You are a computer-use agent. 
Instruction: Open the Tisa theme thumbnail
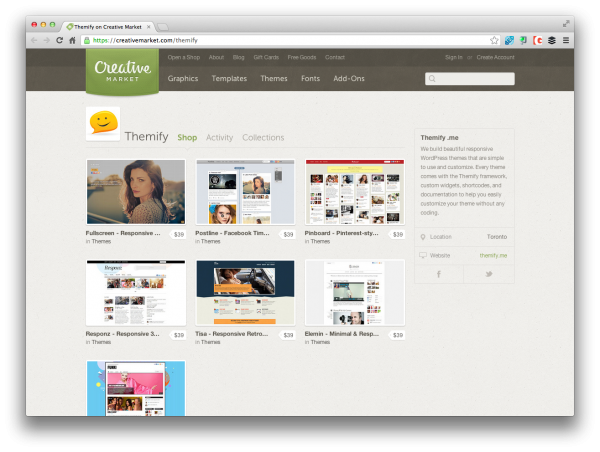pos(245,293)
